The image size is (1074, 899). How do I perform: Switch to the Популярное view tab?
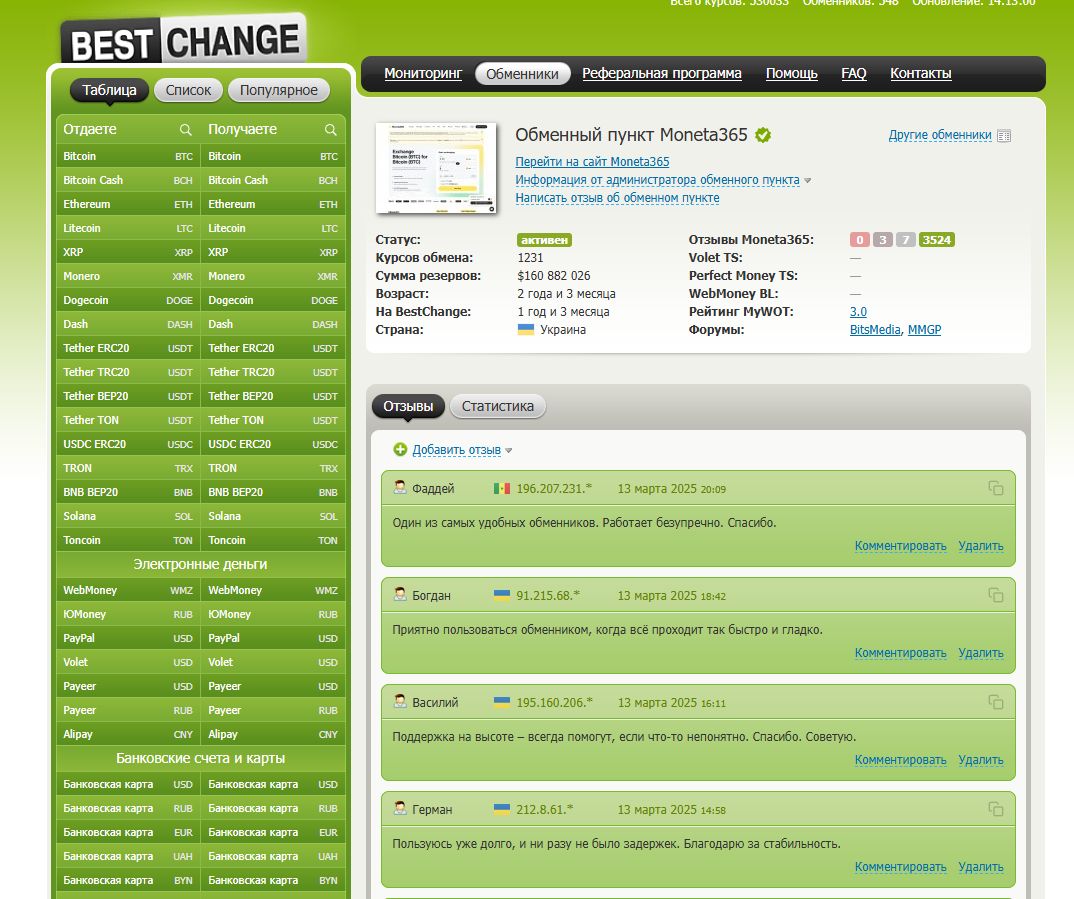tap(278, 90)
